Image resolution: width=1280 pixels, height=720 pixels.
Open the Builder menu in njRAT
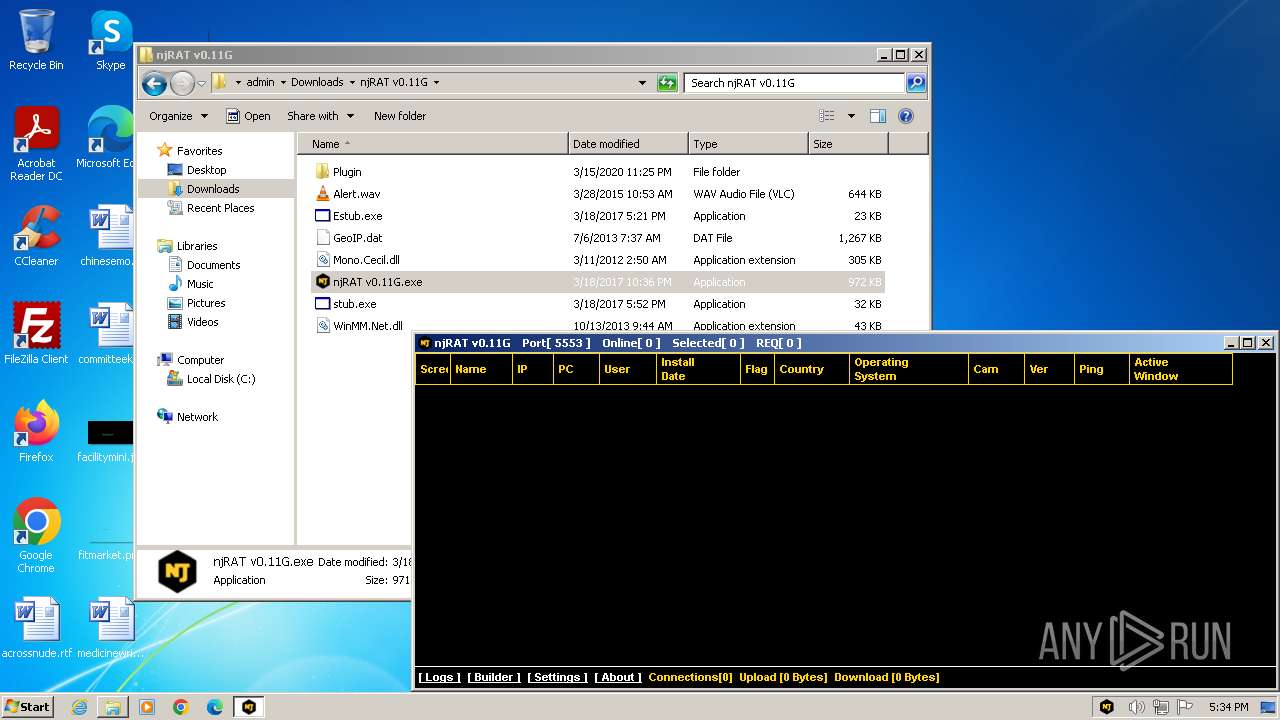494,677
